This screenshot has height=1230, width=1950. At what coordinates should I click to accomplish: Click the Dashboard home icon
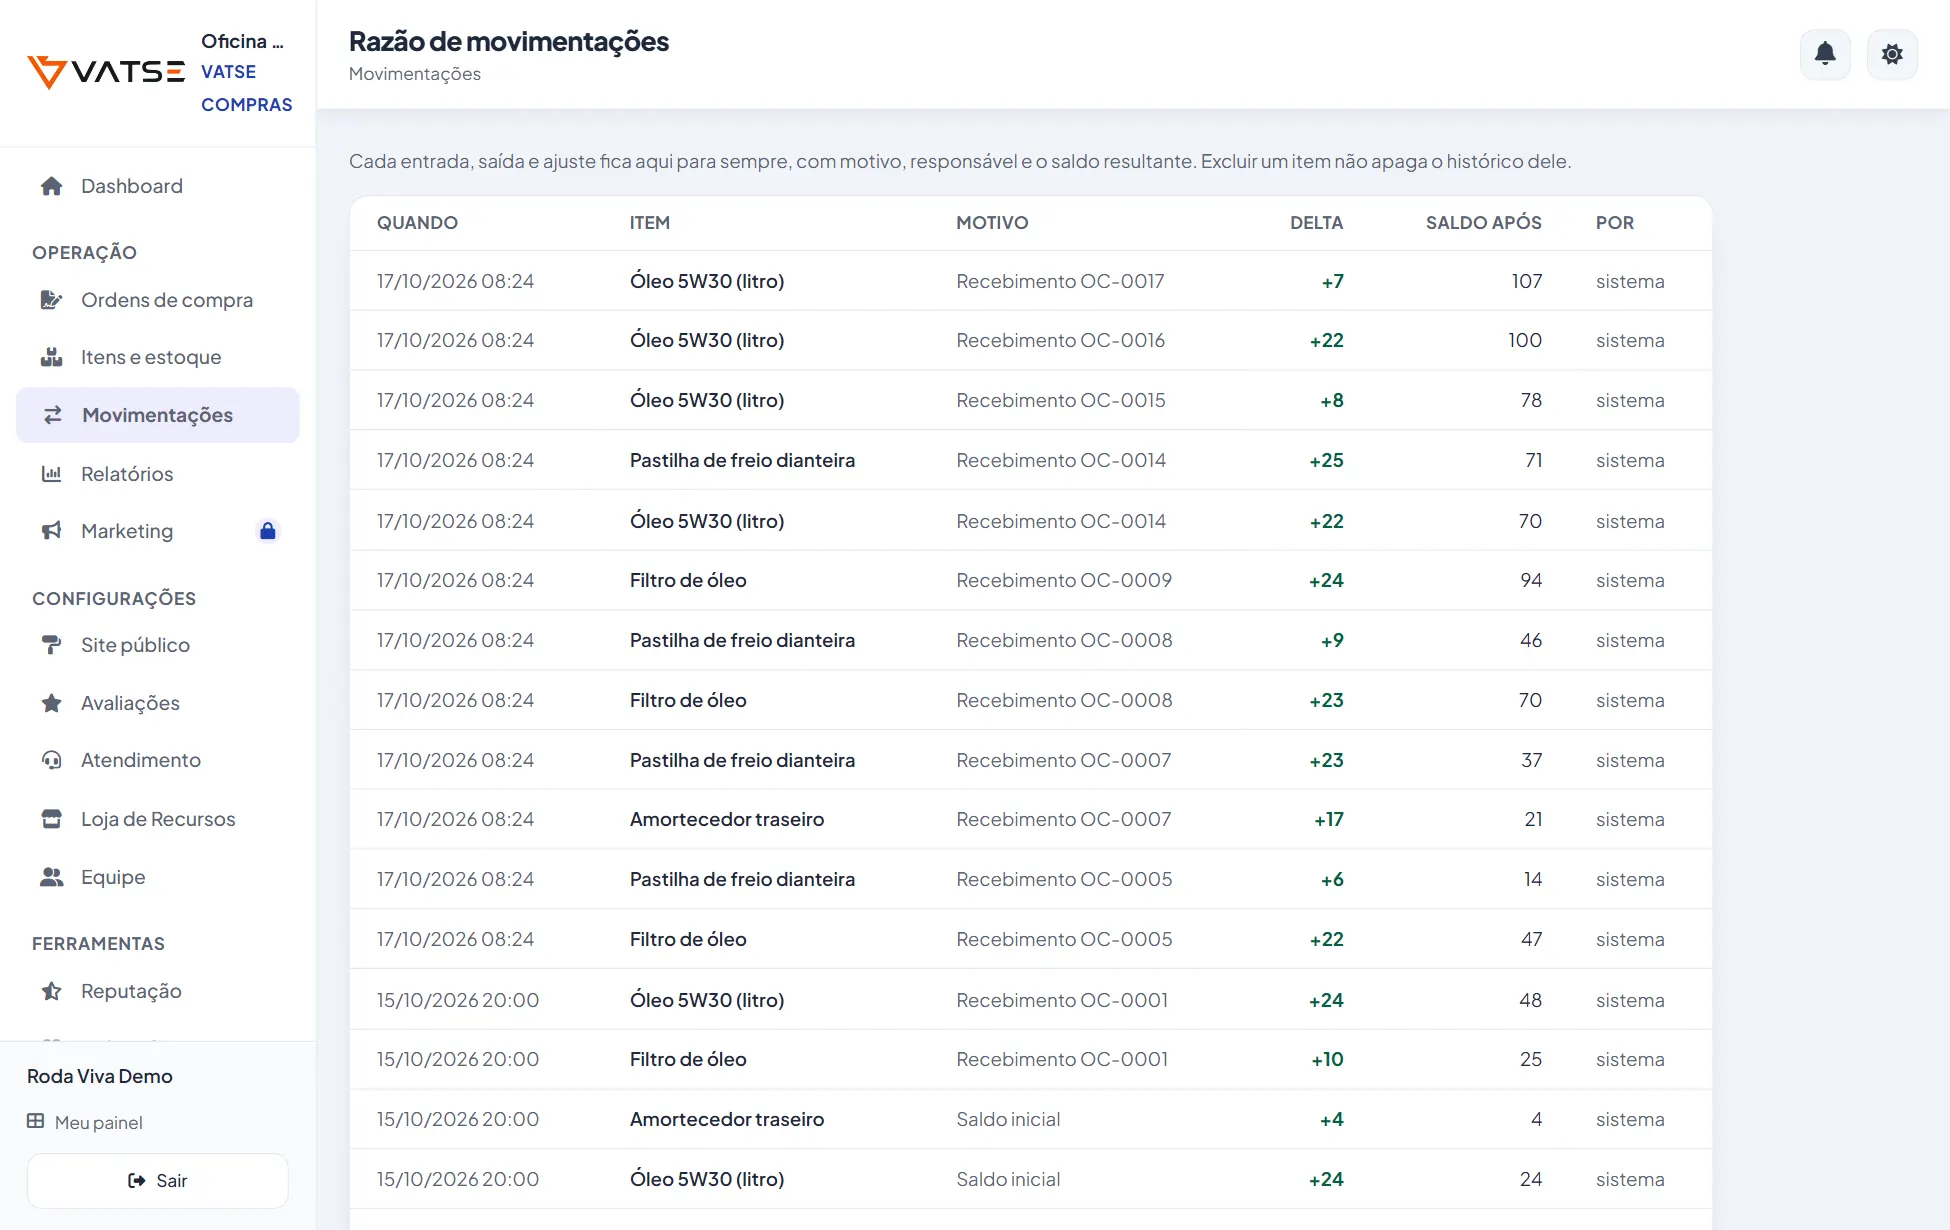[x=52, y=186]
